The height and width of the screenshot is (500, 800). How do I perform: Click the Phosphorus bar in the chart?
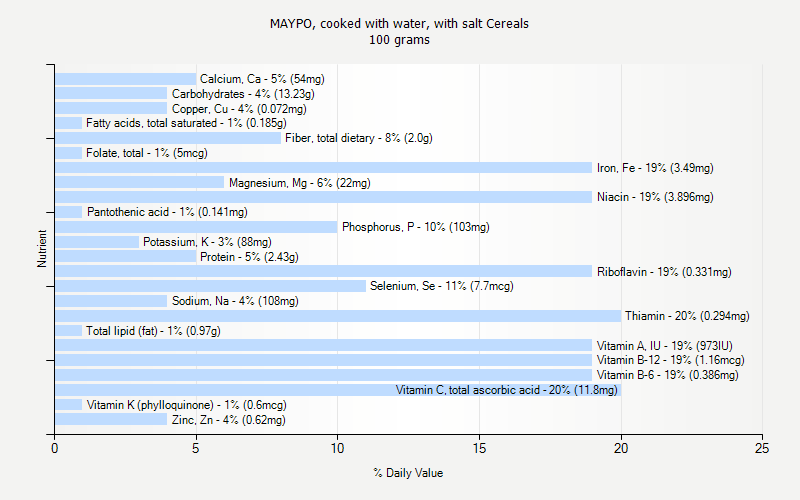[x=196, y=227]
